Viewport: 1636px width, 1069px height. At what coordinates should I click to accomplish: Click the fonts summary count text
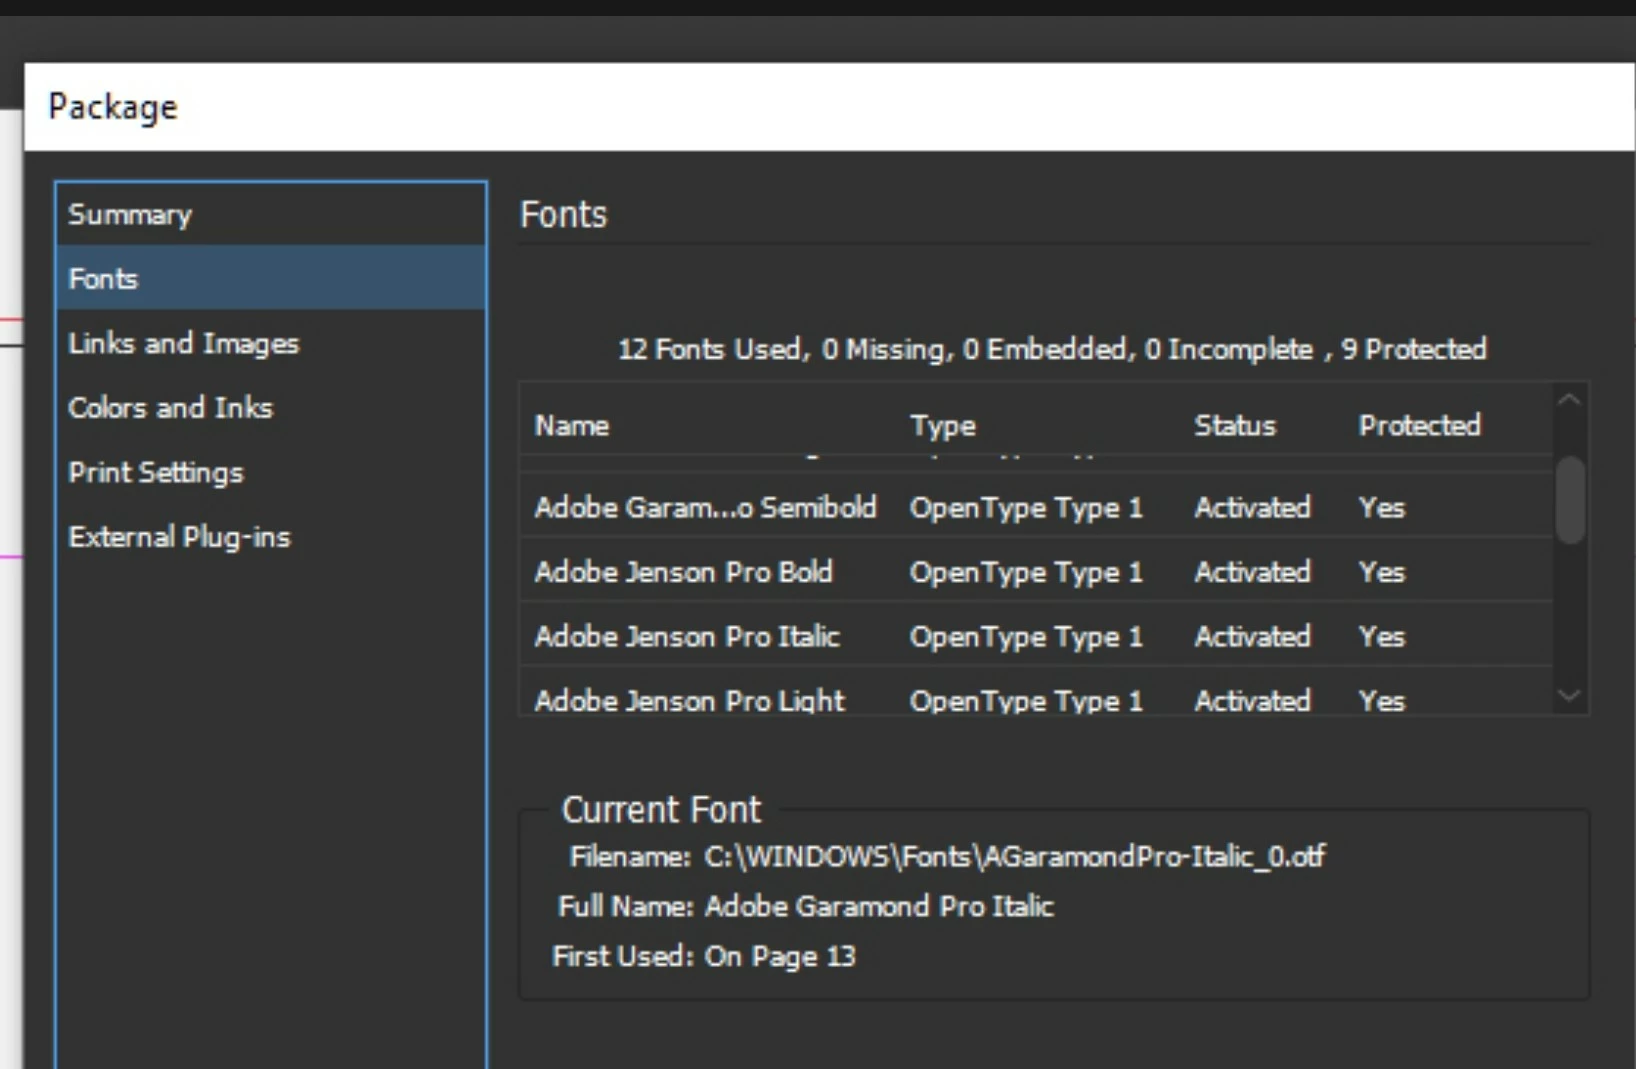[x=1052, y=349]
